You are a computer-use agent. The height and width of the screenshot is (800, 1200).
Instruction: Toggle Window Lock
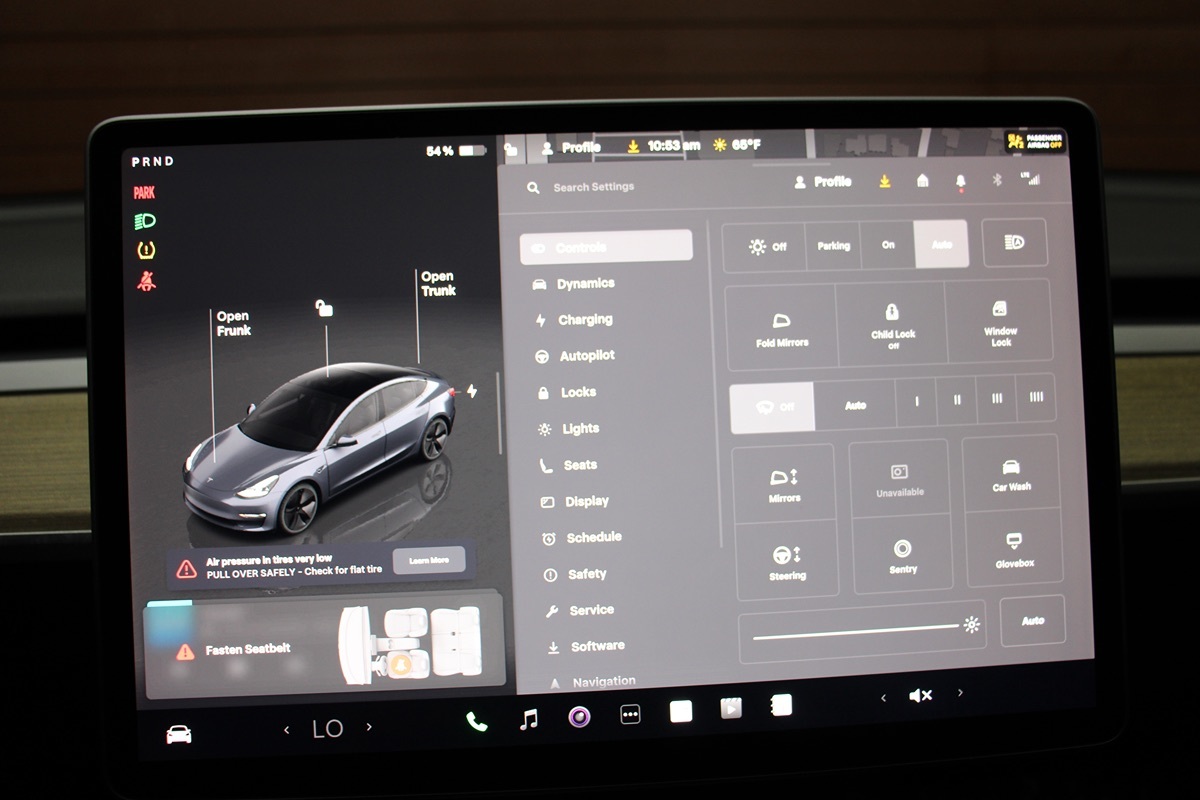[999, 319]
